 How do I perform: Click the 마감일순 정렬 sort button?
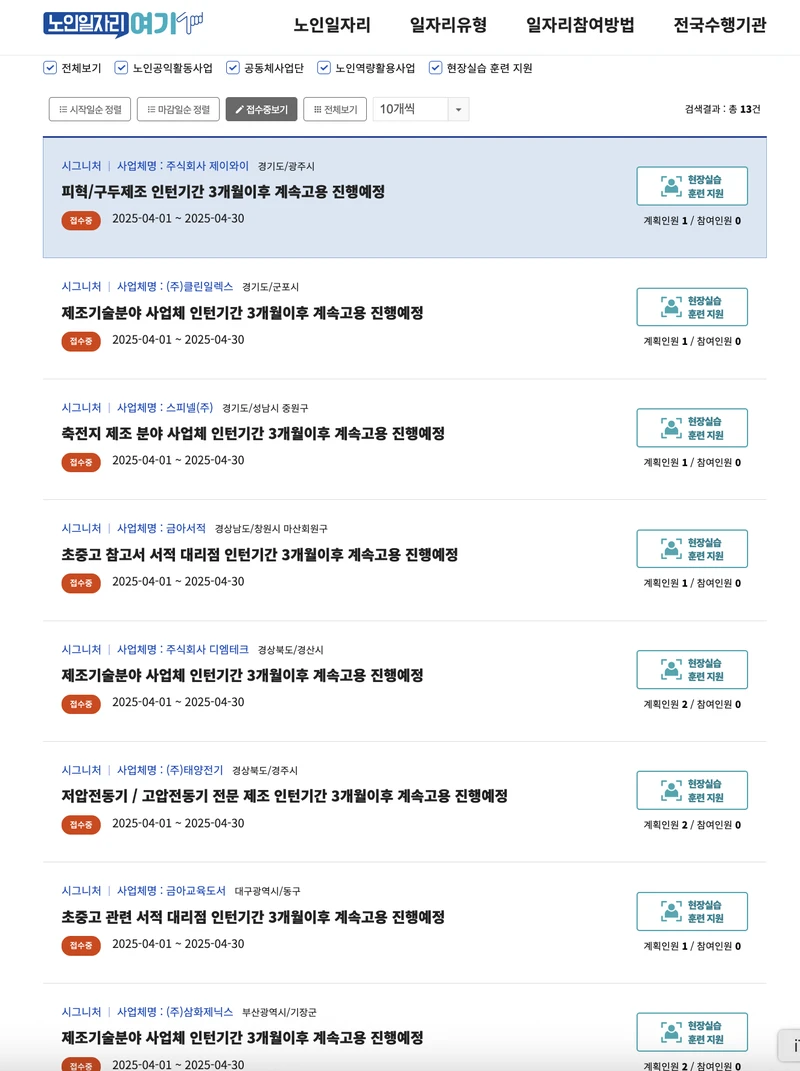(x=177, y=109)
